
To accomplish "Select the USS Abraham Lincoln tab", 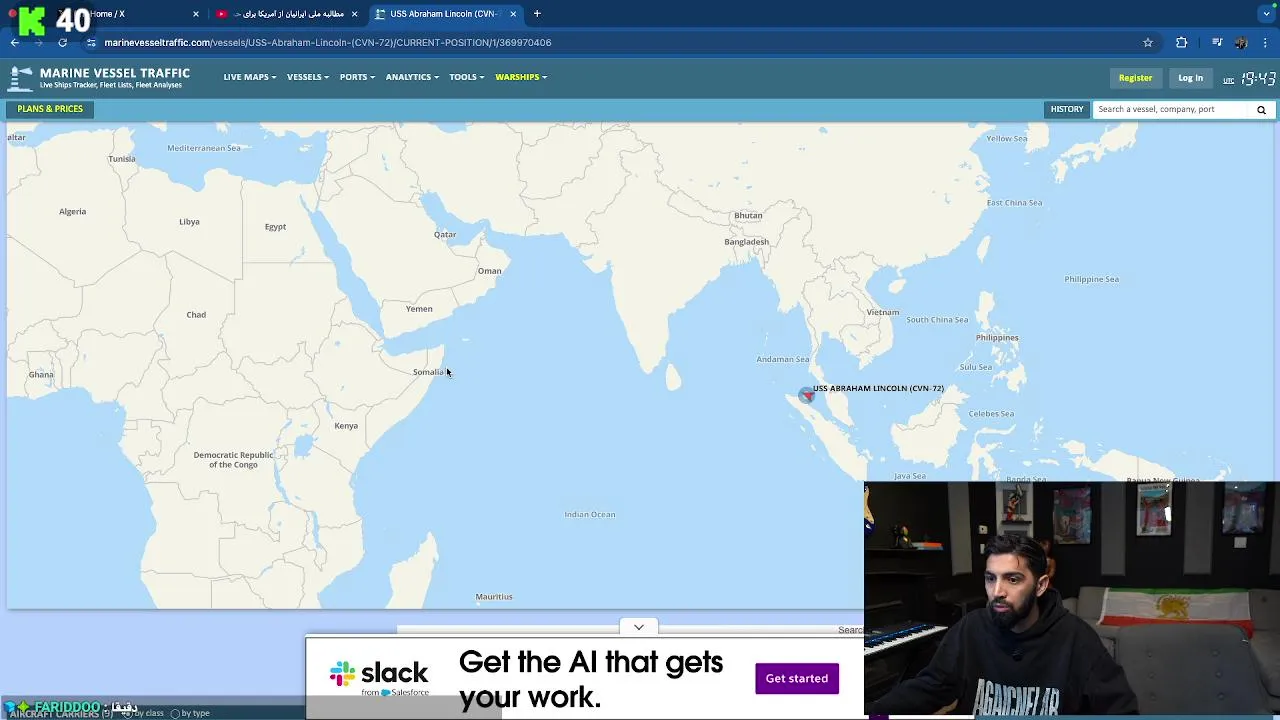I will pyautogui.click(x=445, y=14).
